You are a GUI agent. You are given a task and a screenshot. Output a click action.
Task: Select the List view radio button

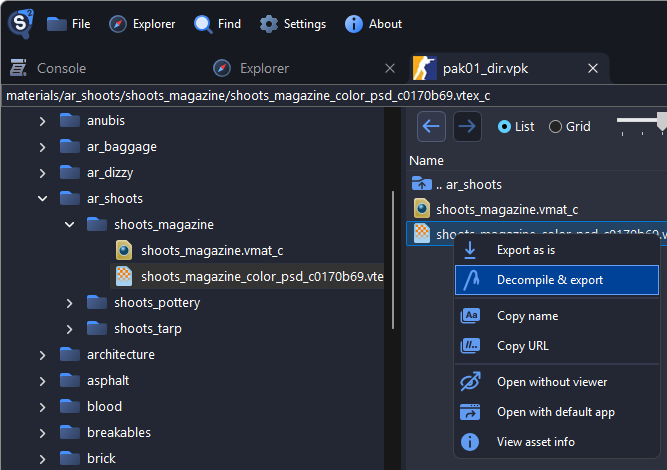516,126
